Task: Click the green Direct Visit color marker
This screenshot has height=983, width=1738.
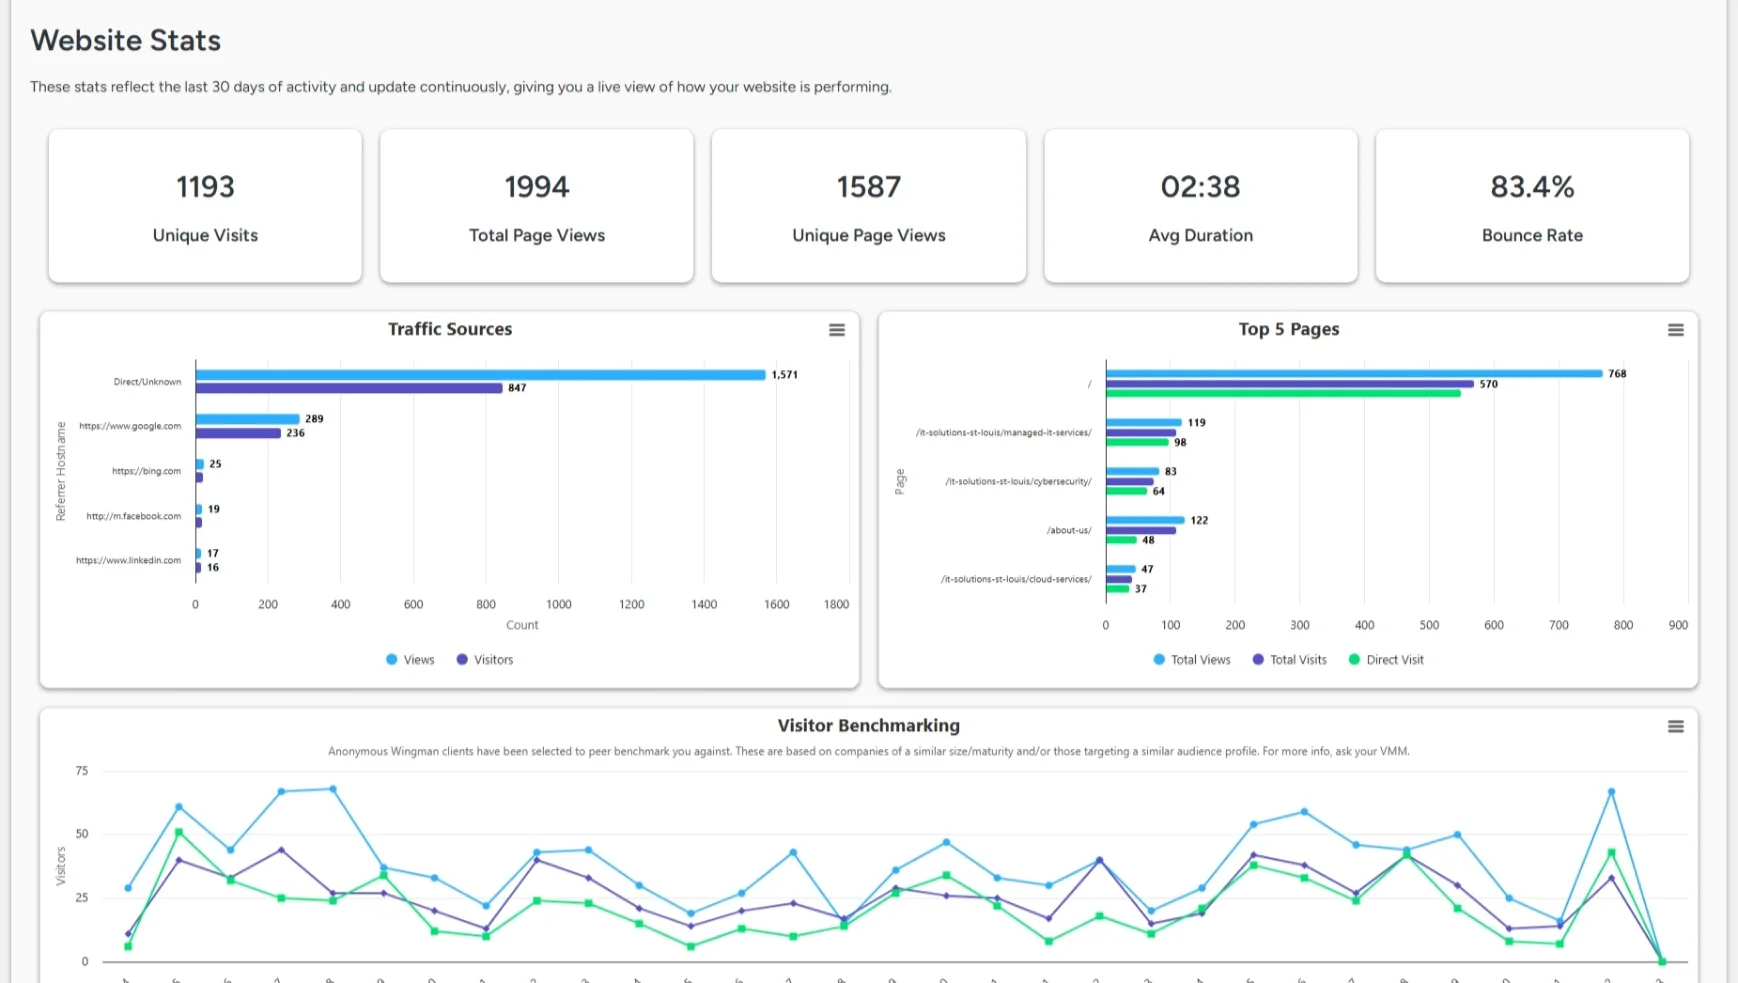Action: click(x=1352, y=659)
